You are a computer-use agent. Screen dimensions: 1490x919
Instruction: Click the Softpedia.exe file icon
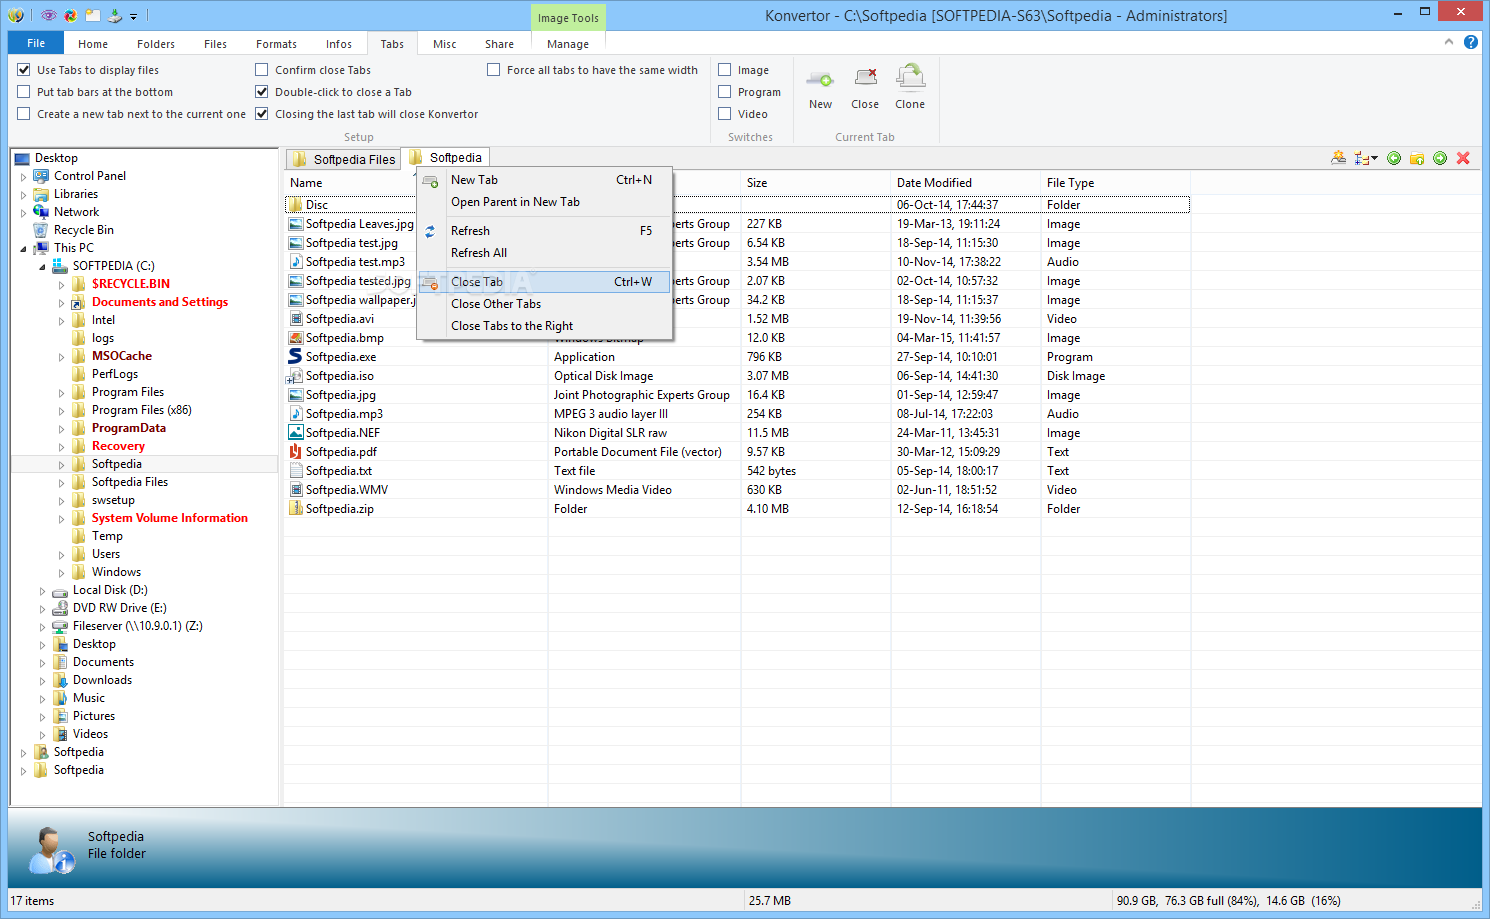tap(295, 356)
